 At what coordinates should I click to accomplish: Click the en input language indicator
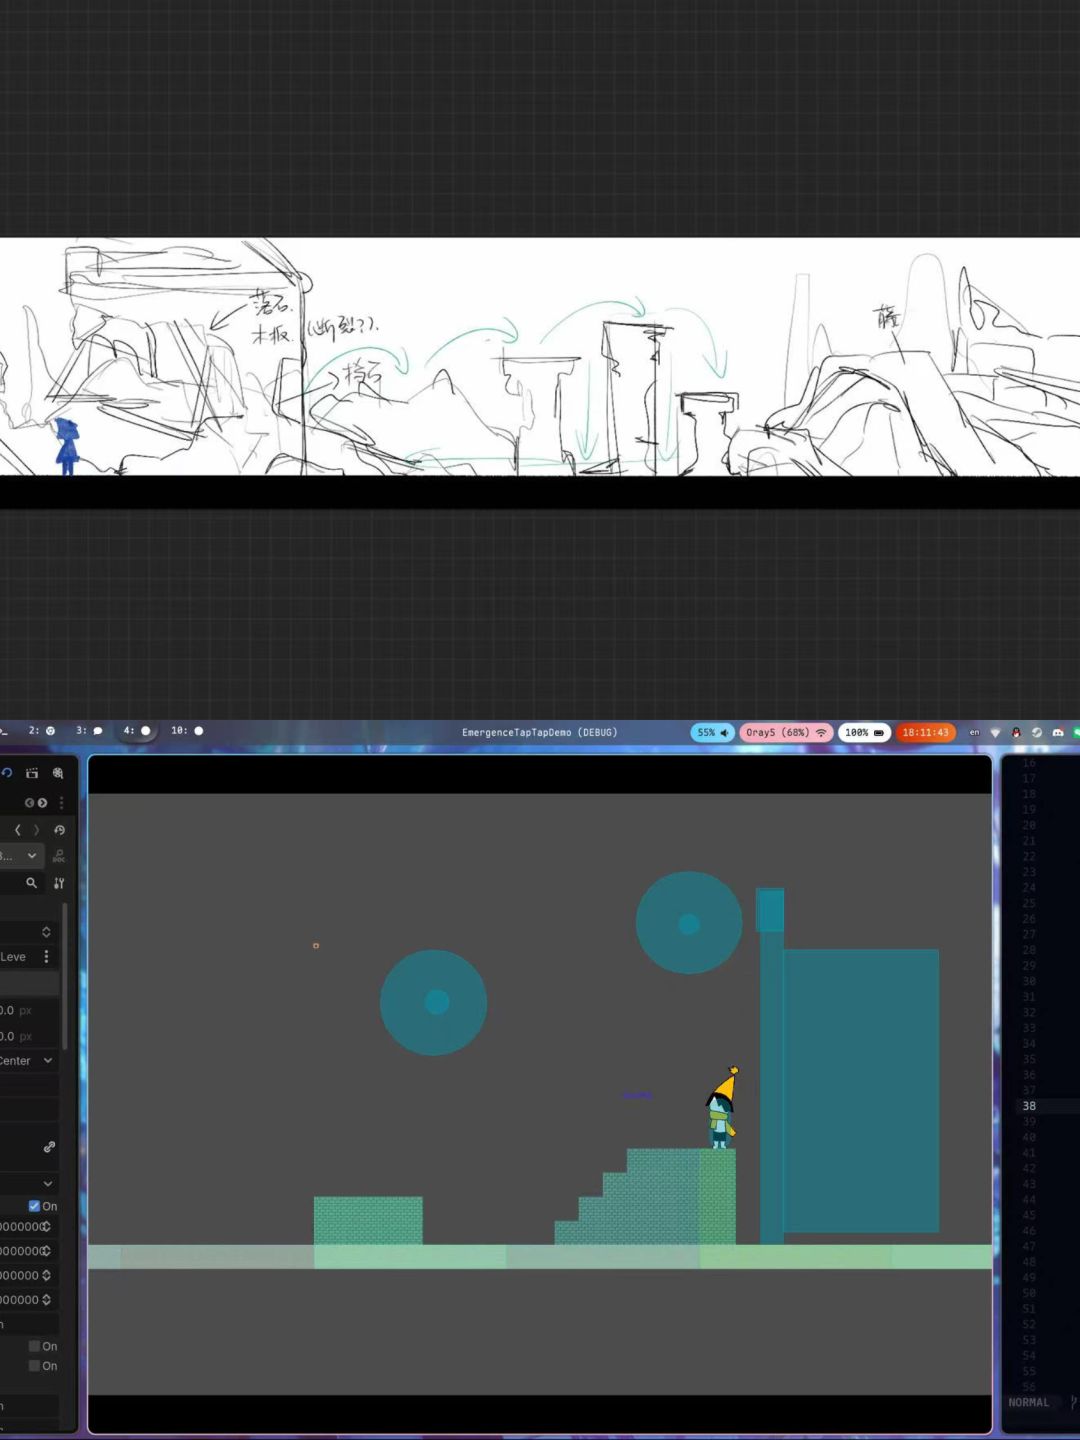point(975,732)
